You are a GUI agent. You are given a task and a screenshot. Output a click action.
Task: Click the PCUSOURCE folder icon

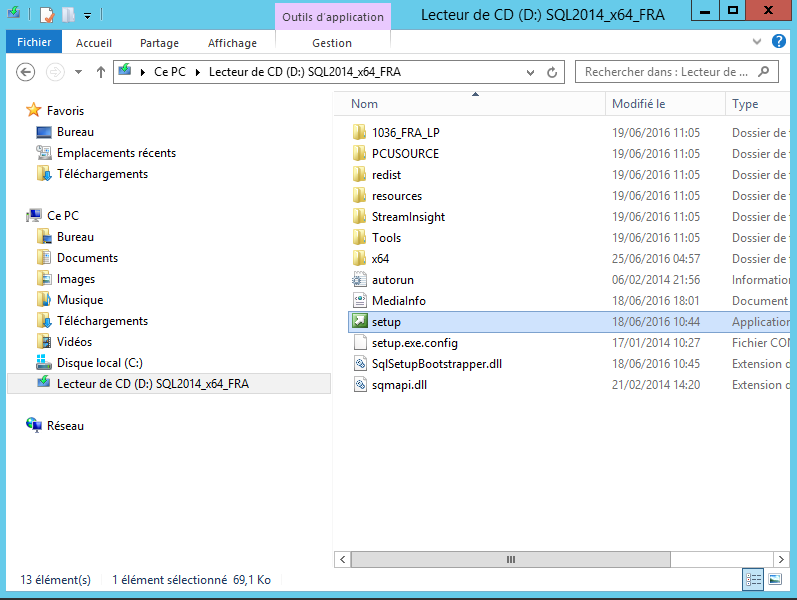[x=359, y=154]
